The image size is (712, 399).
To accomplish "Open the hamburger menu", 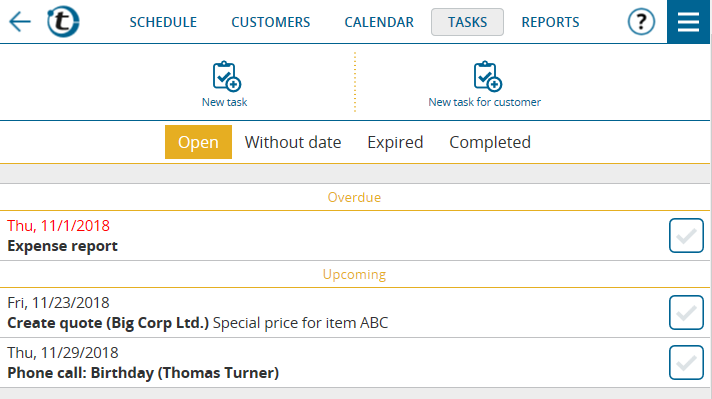I will coord(688,22).
